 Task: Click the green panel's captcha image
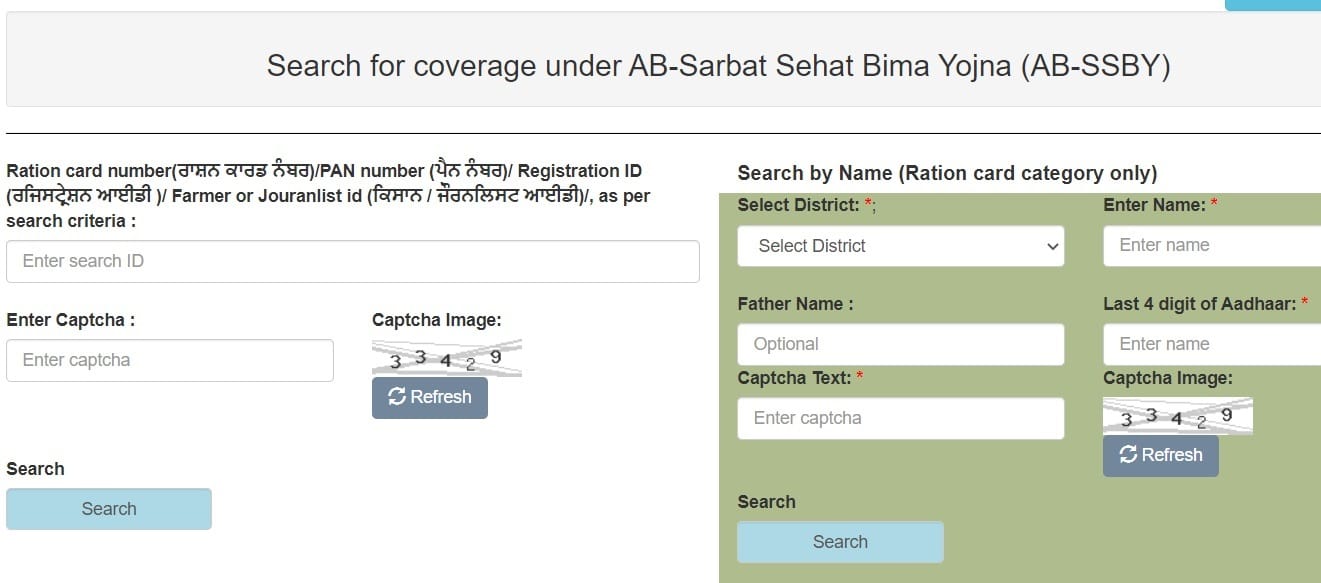(1178, 413)
